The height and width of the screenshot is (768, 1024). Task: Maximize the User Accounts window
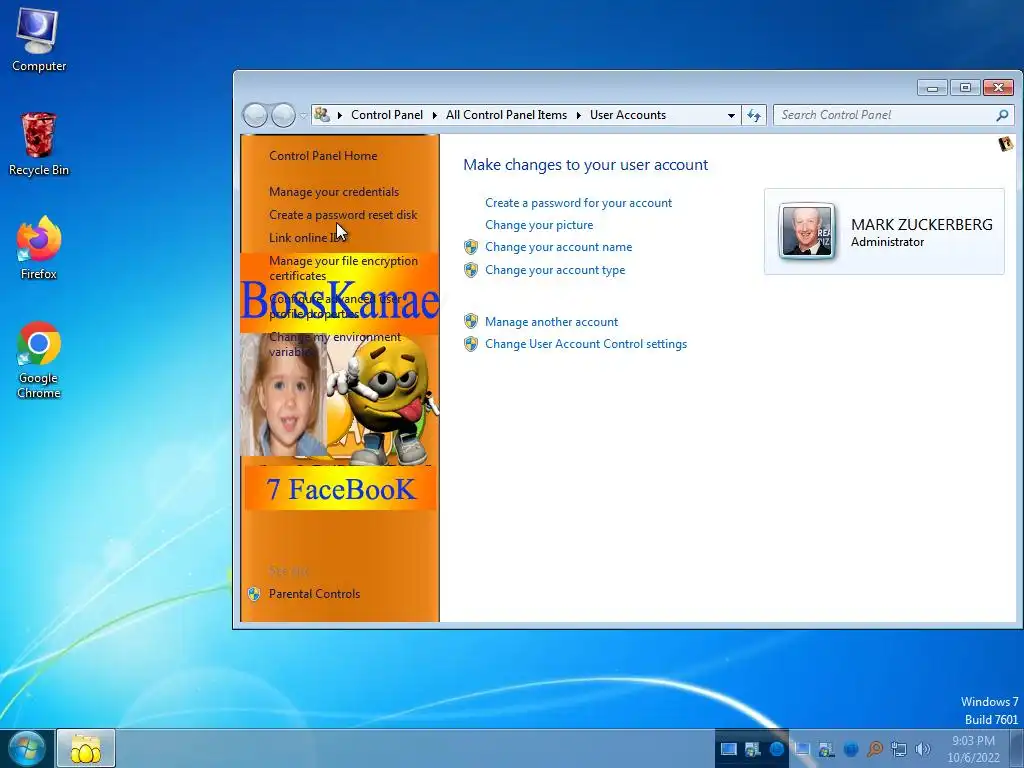(965, 88)
